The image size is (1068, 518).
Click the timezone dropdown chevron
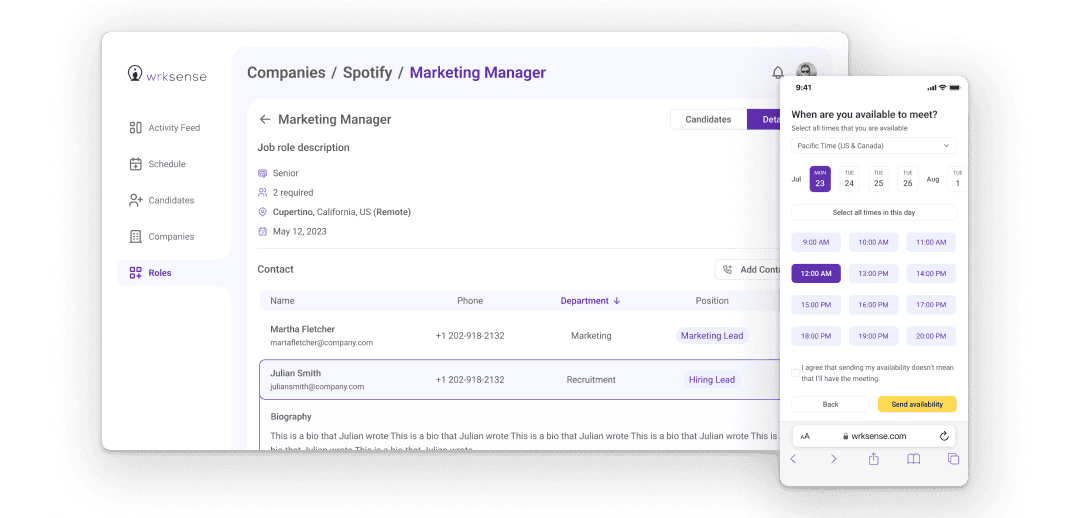[946, 146]
